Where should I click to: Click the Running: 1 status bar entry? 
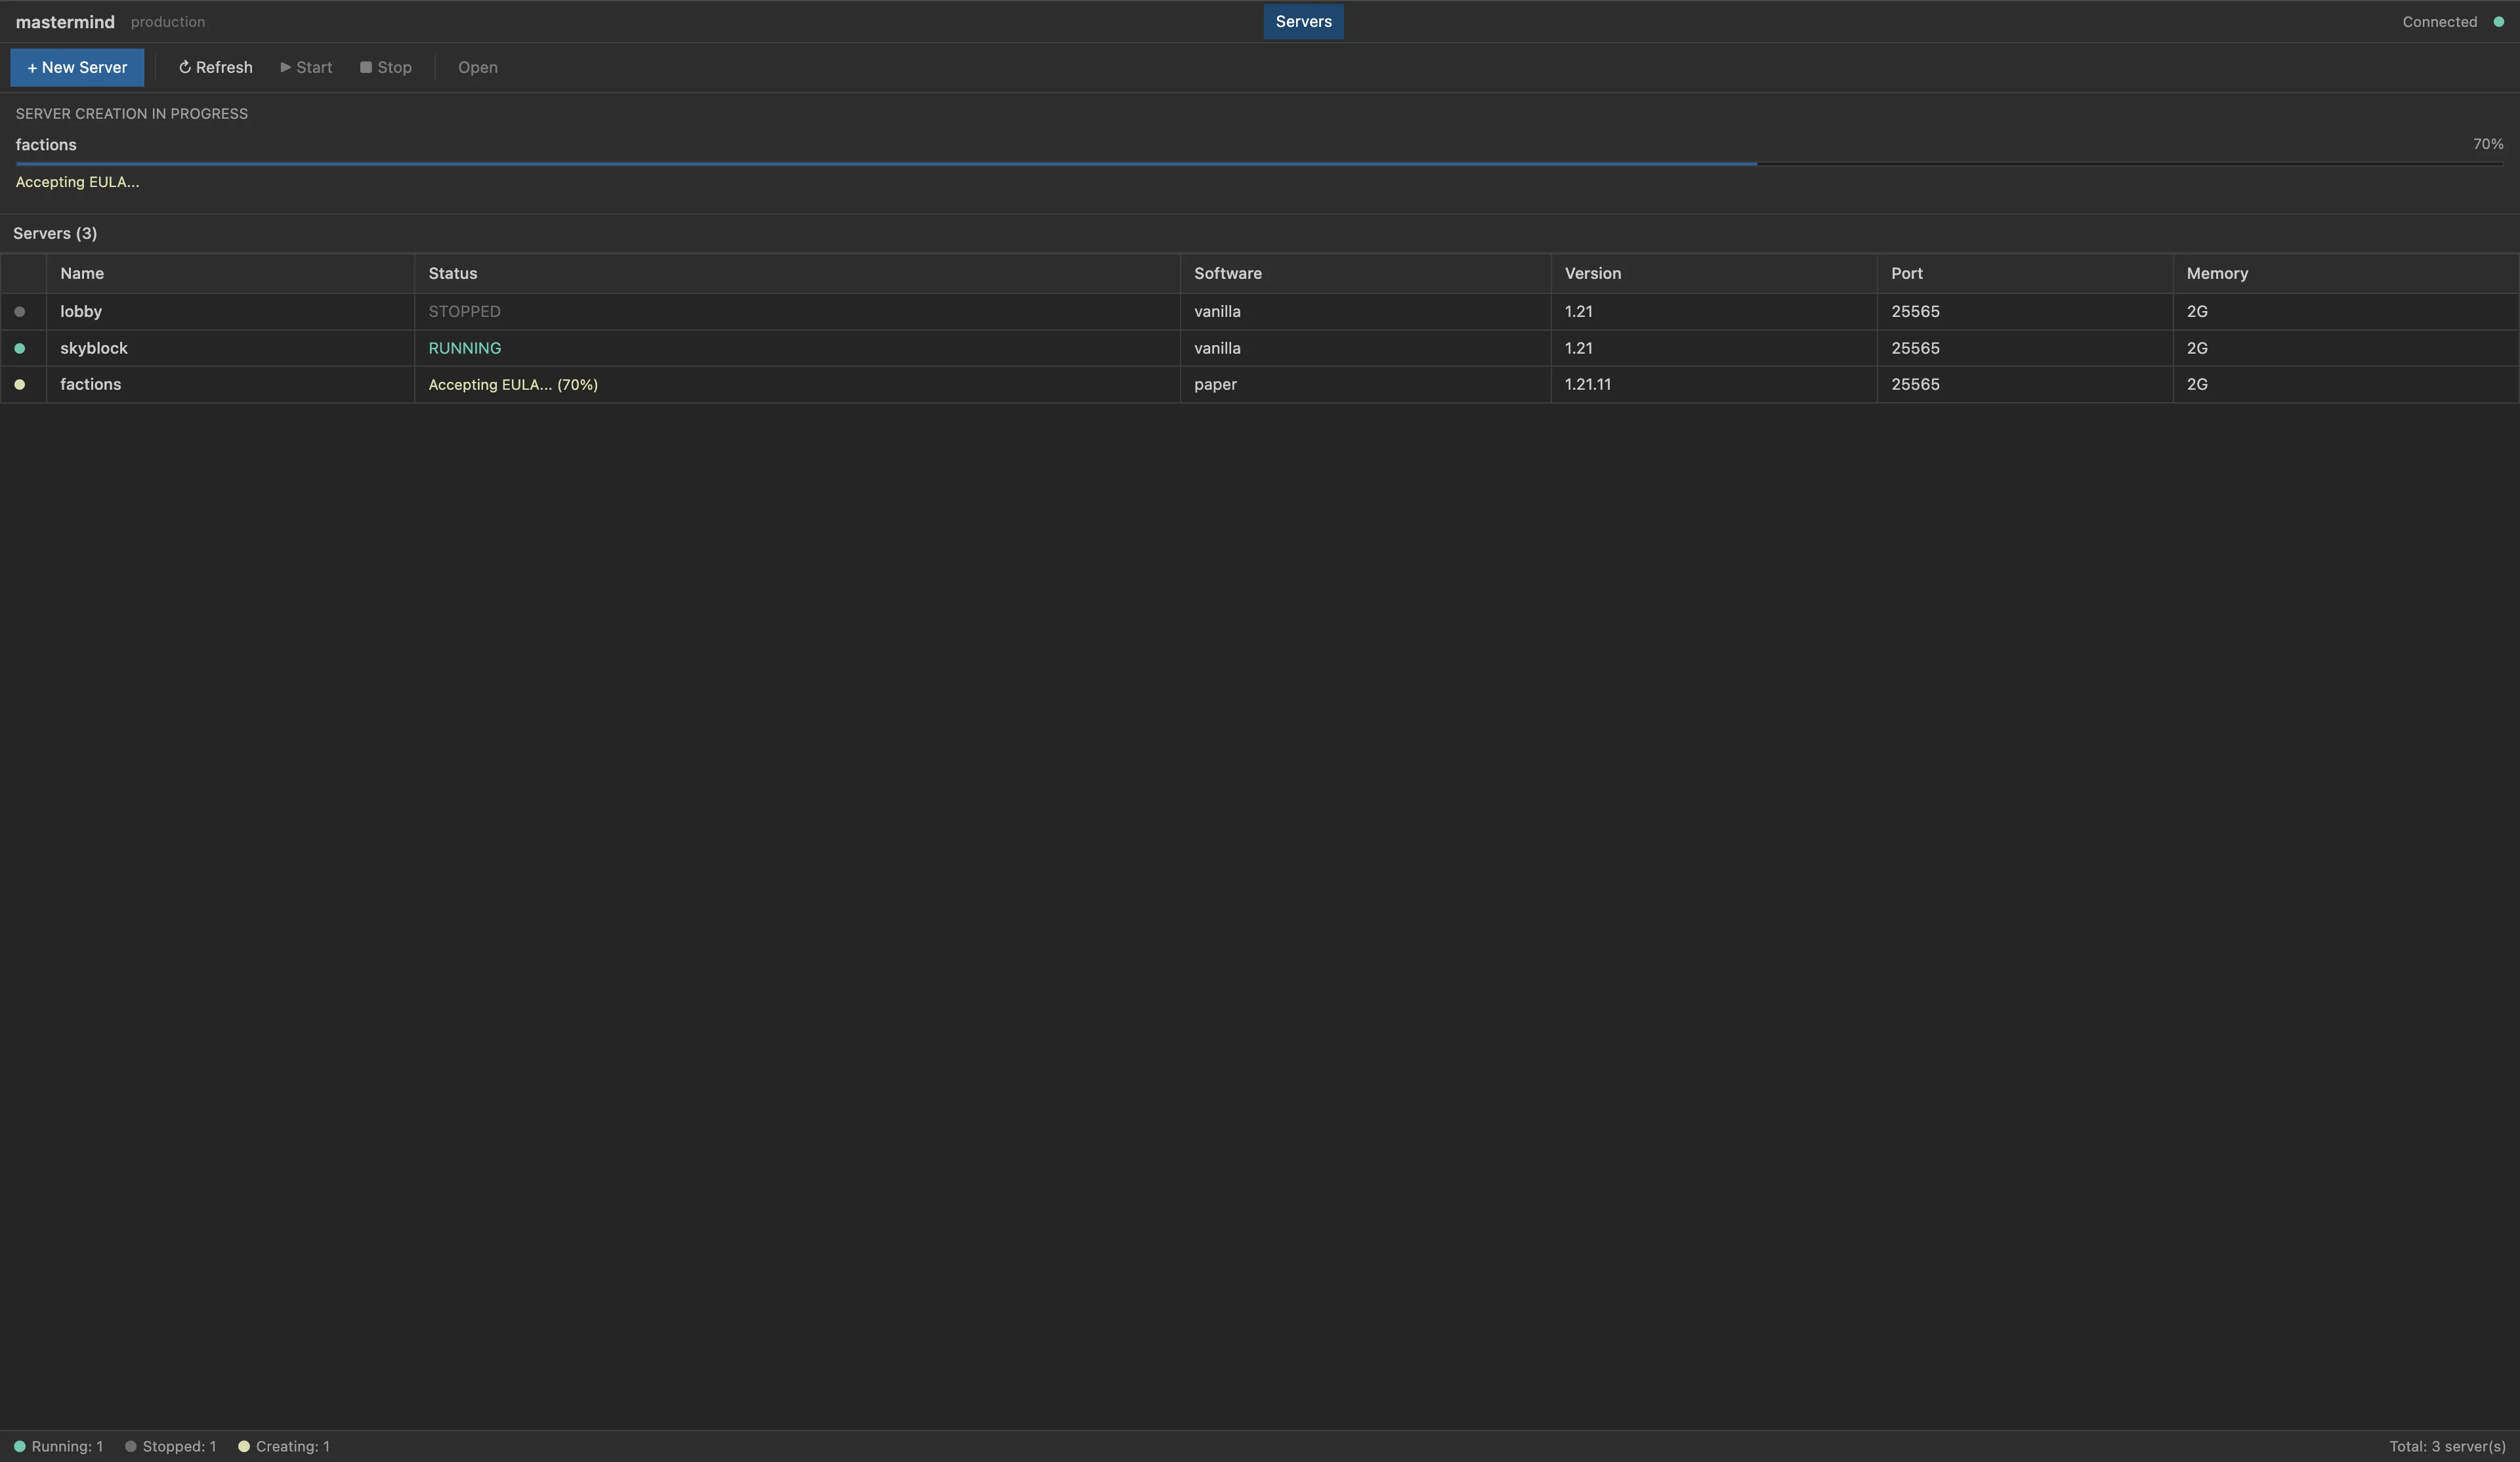coord(58,1446)
